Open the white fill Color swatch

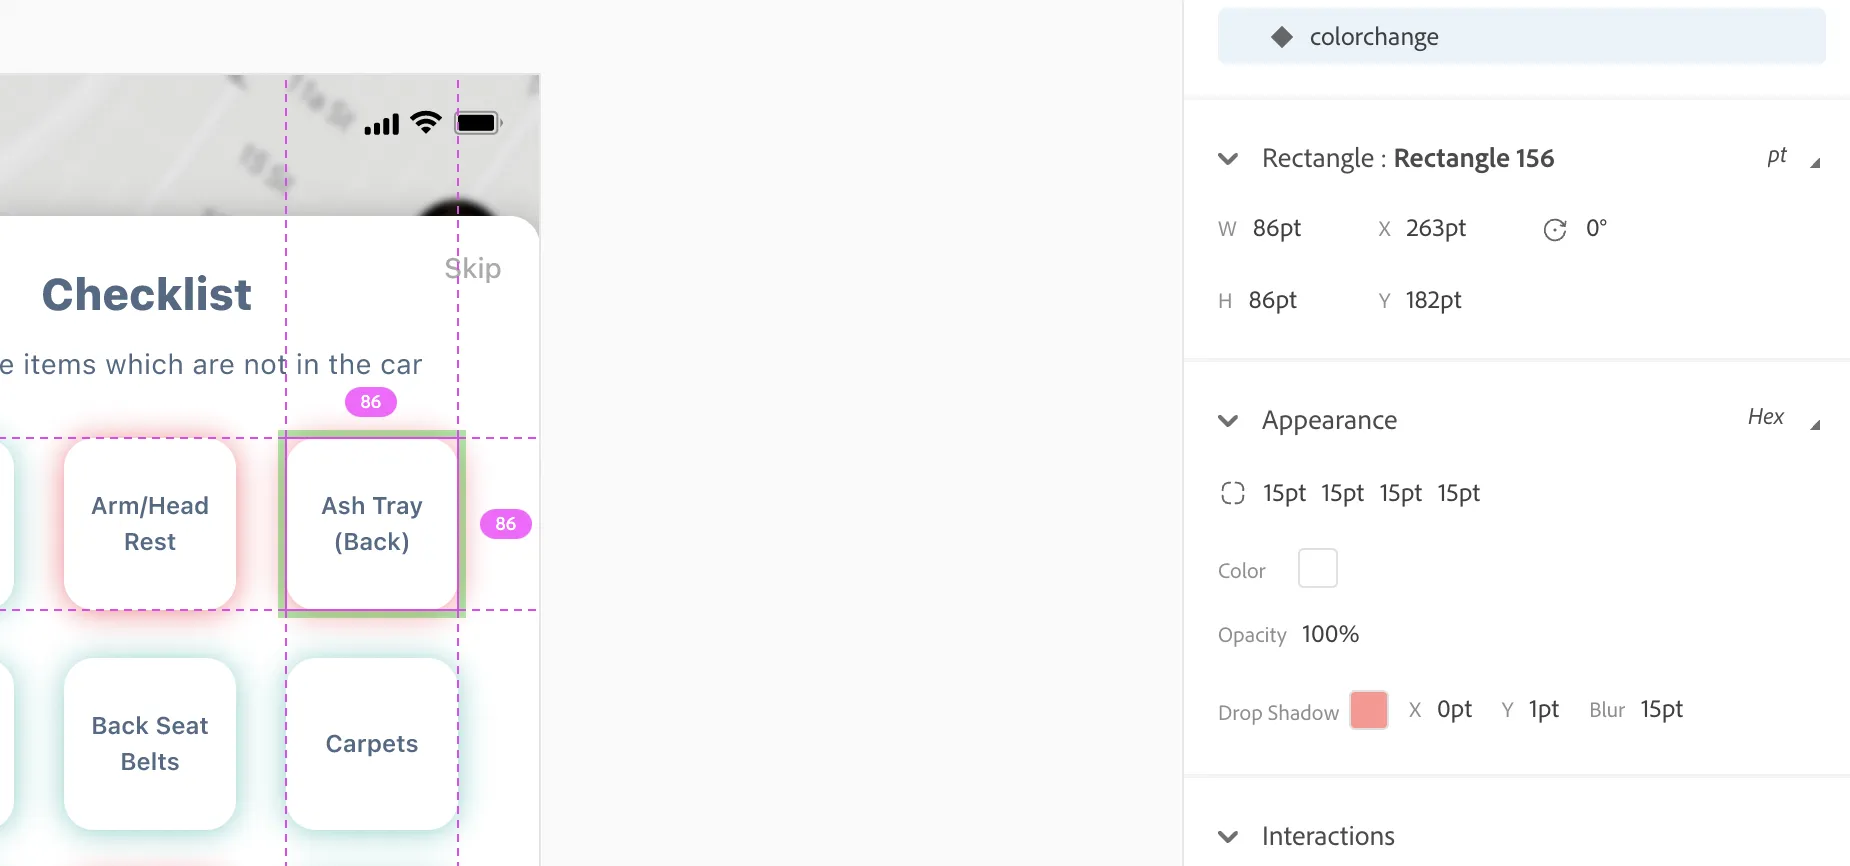1317,568
